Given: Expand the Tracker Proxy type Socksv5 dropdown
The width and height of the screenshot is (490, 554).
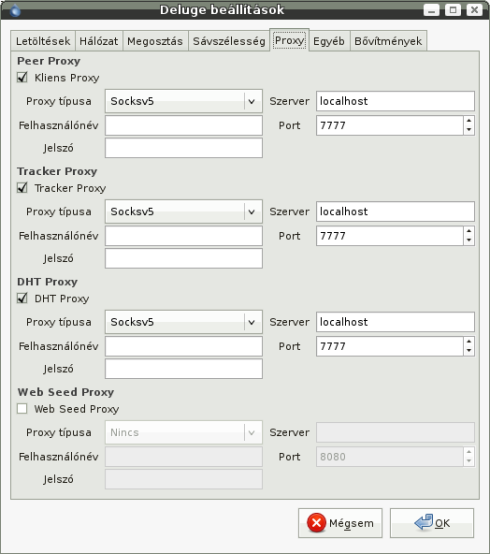Looking at the screenshot, I should [184, 211].
